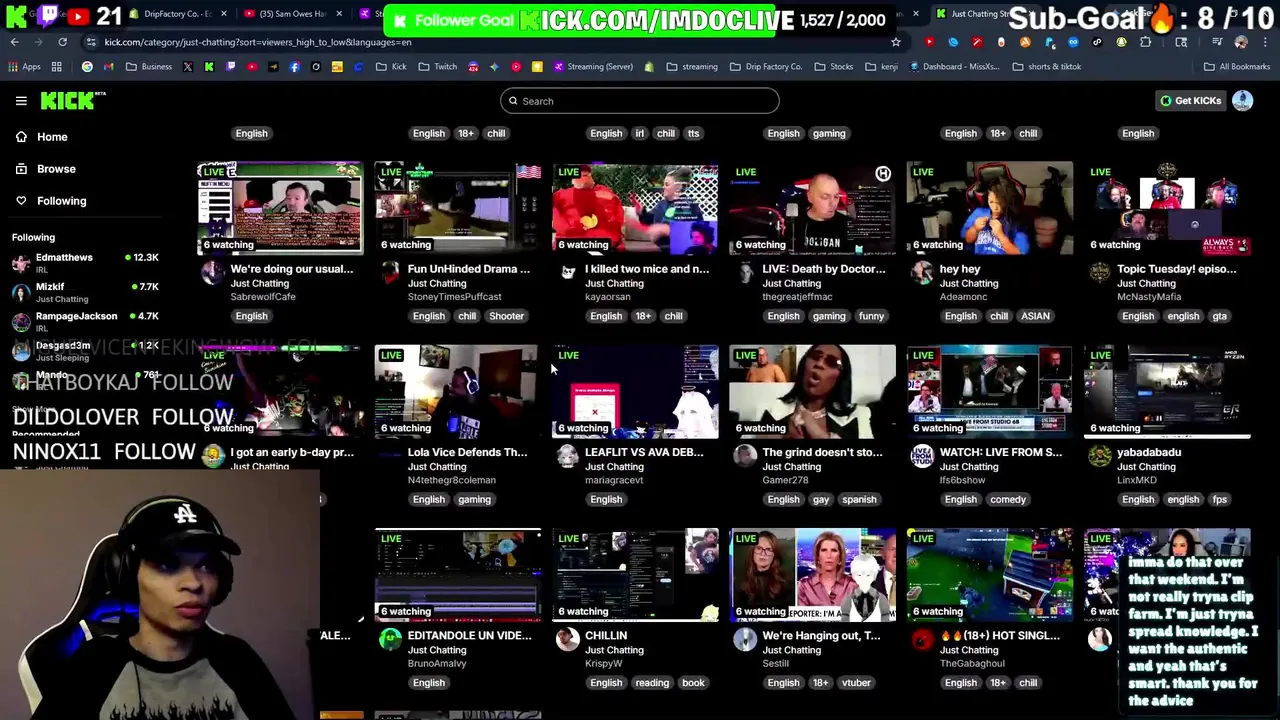
Task: Select the book tag under KrispyW
Action: coord(693,683)
